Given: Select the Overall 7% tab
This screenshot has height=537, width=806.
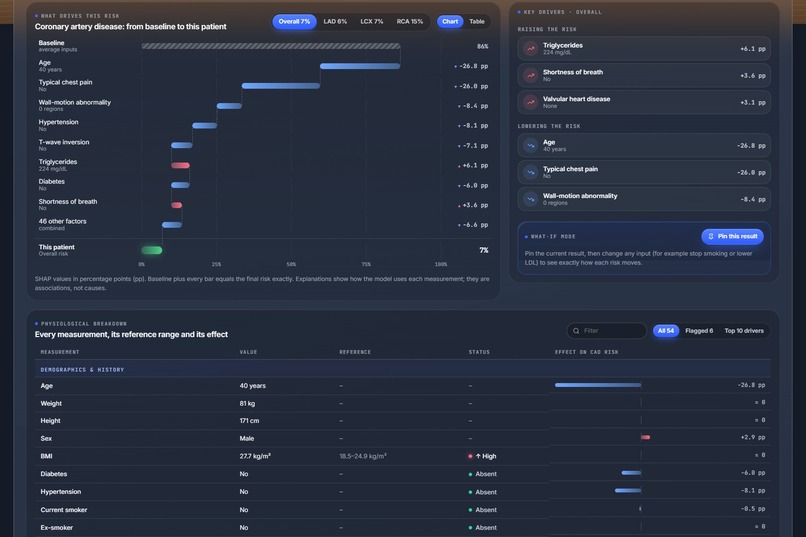Looking at the screenshot, I should click(x=294, y=22).
